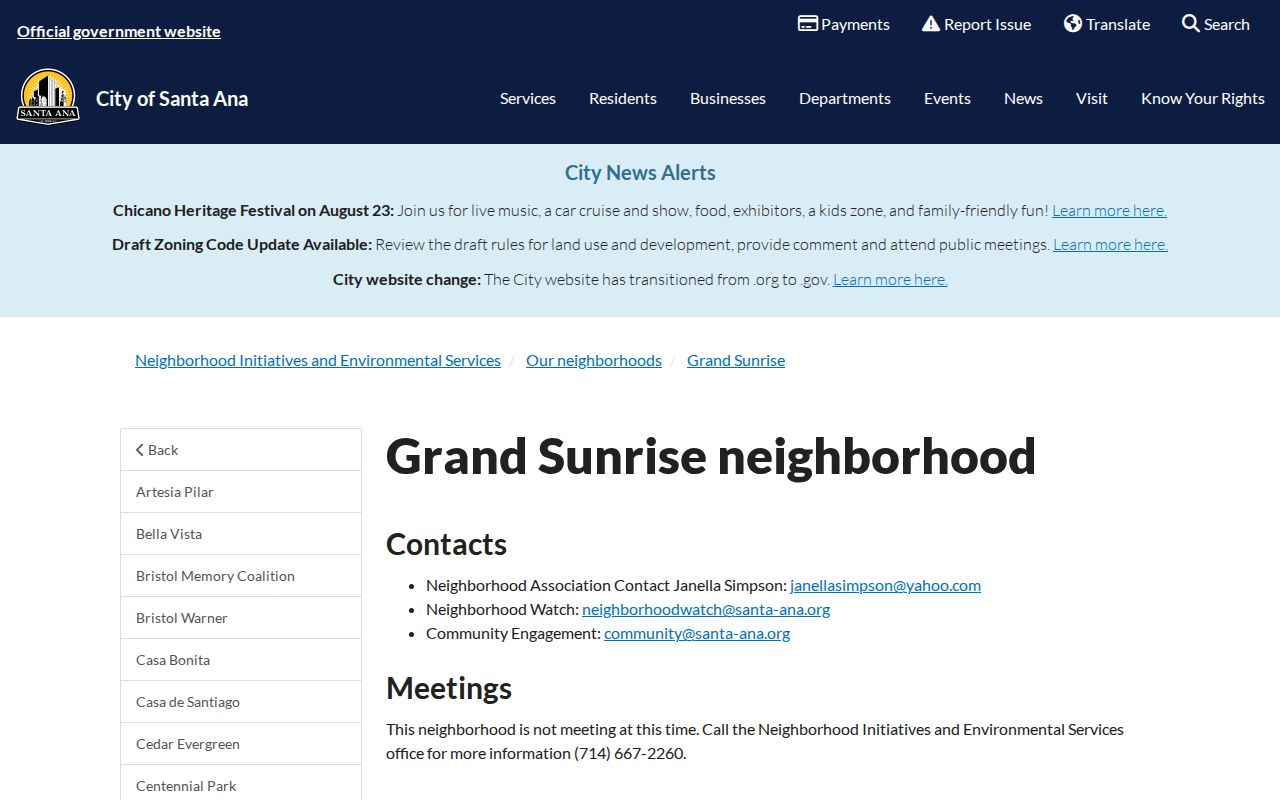This screenshot has height=800, width=1280.
Task: Open the Businesses menu
Action: 728,98
